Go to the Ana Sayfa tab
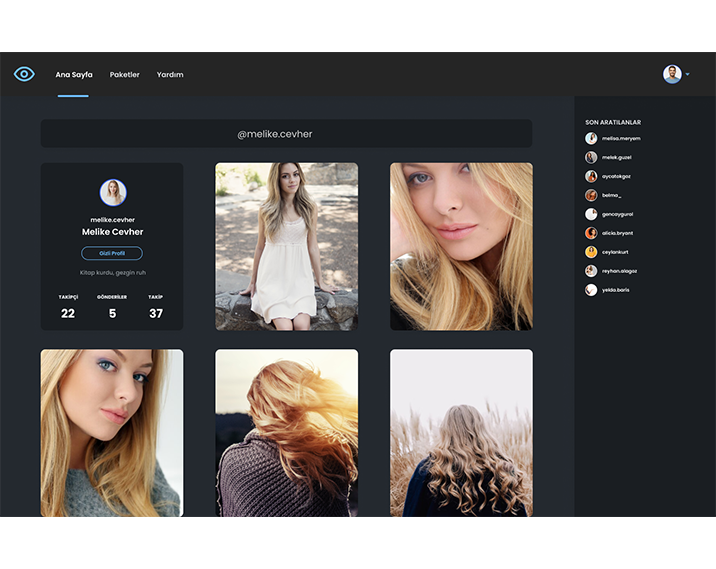 click(x=73, y=75)
